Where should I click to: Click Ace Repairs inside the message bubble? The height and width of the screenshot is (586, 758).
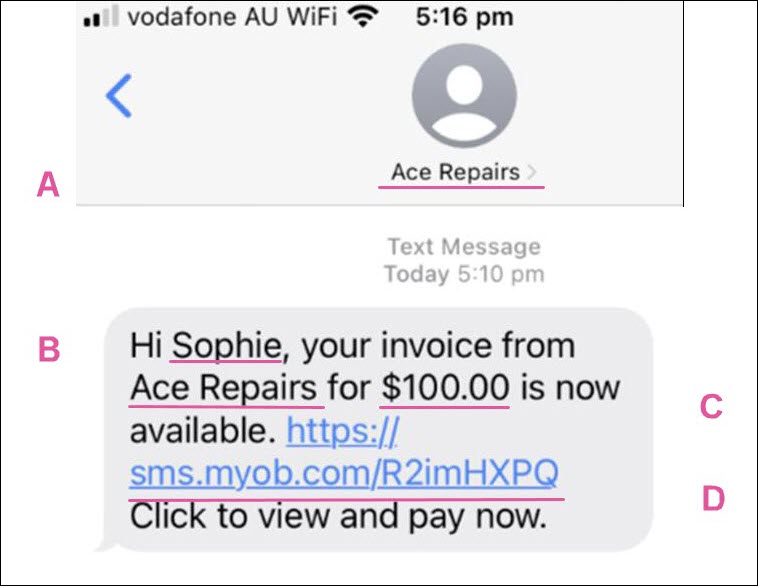[x=223, y=388]
